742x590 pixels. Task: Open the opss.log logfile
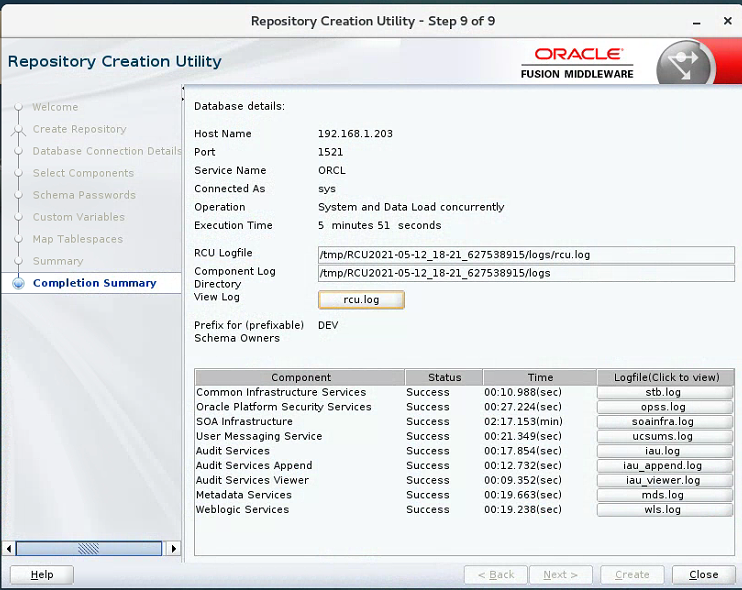664,407
